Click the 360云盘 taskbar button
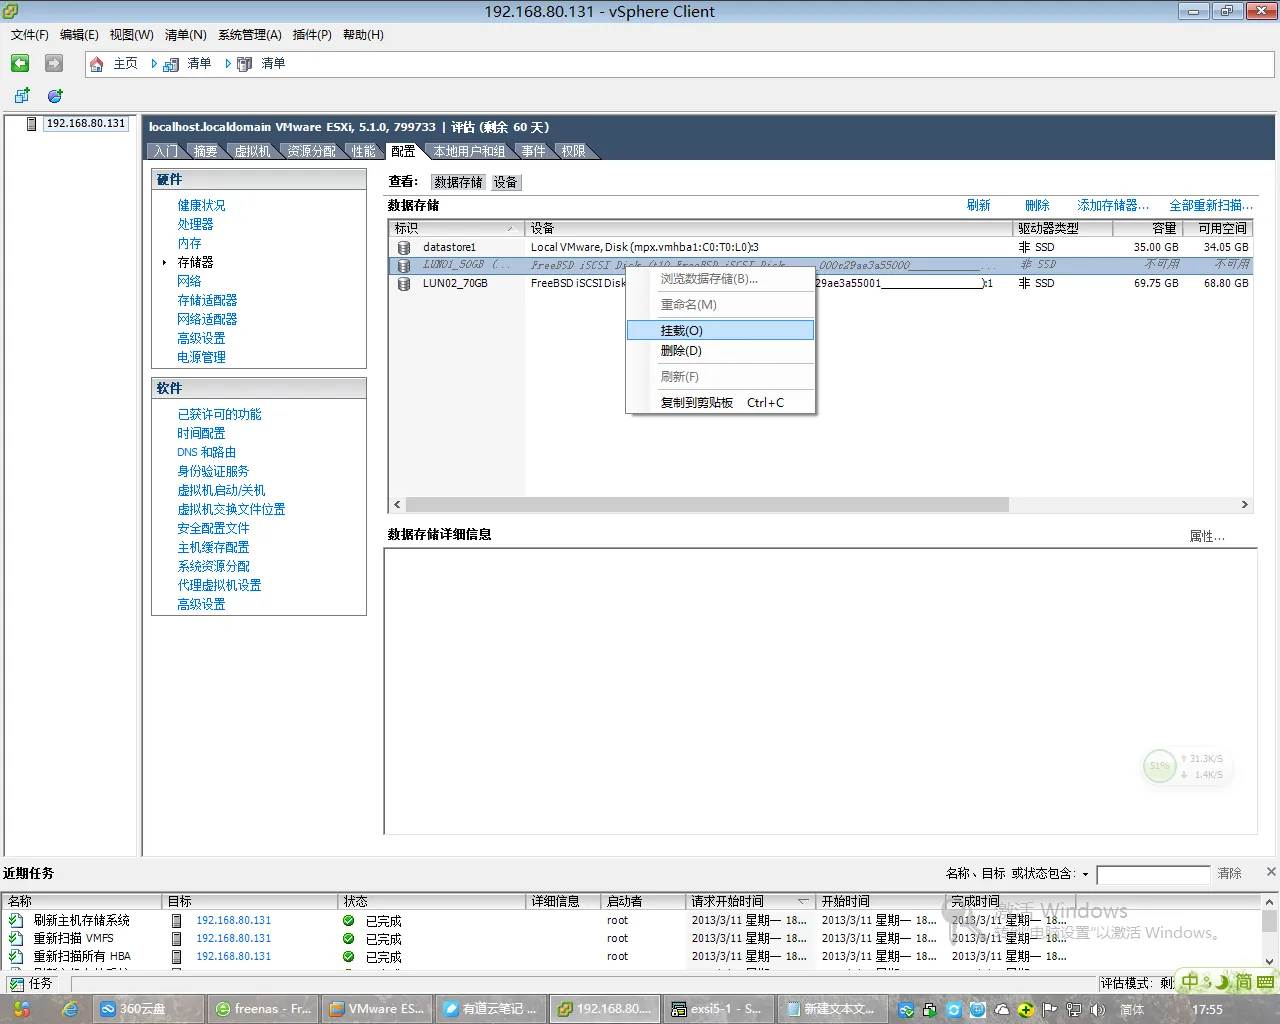The image size is (1280, 1024). tap(148, 1009)
